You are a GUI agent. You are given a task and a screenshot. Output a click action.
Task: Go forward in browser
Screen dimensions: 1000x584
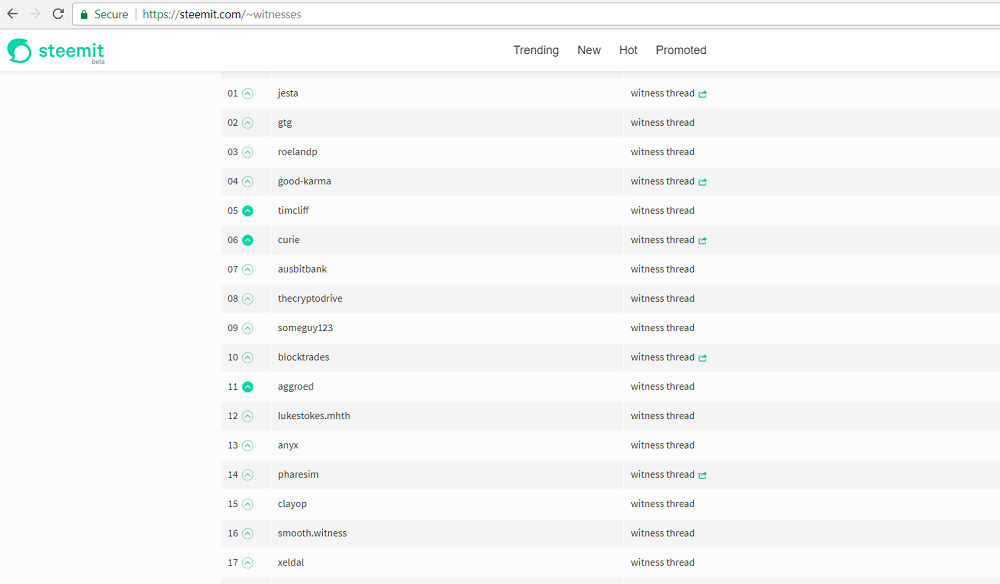click(35, 14)
